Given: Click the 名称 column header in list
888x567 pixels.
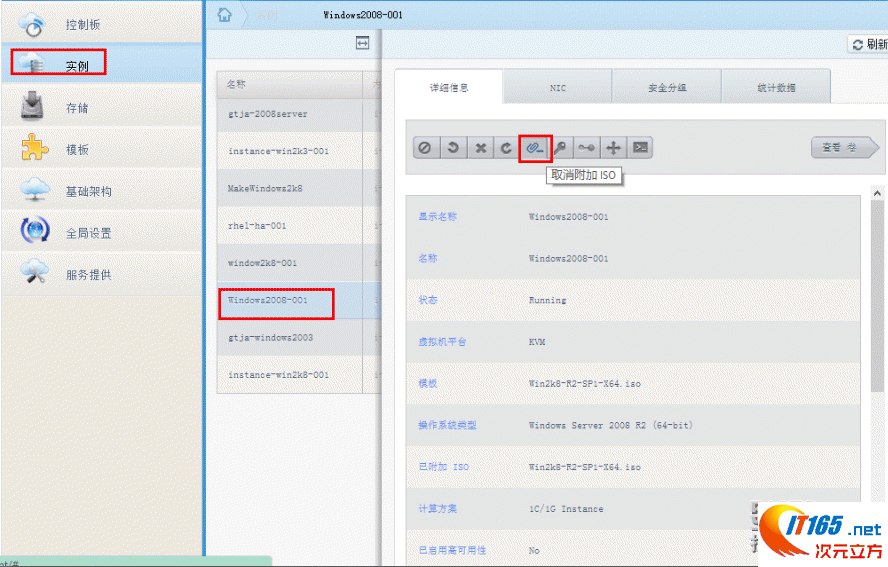Looking at the screenshot, I should point(289,84).
